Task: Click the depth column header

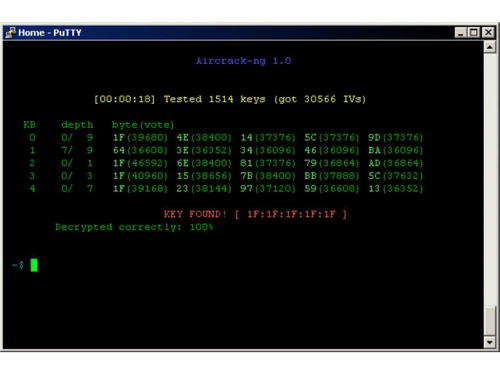Action: coord(77,125)
